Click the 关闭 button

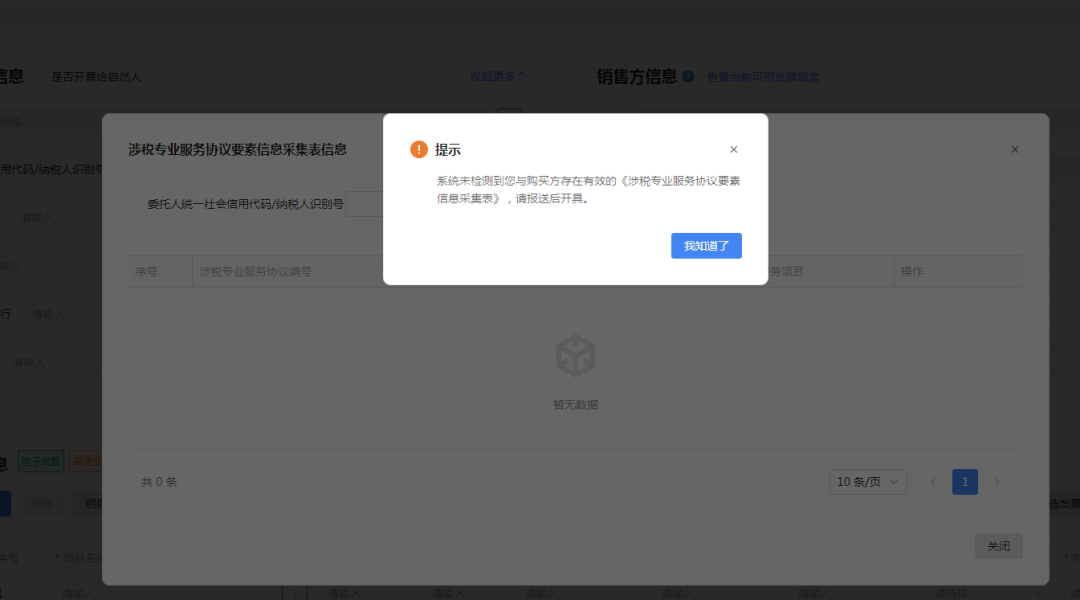[x=998, y=546]
